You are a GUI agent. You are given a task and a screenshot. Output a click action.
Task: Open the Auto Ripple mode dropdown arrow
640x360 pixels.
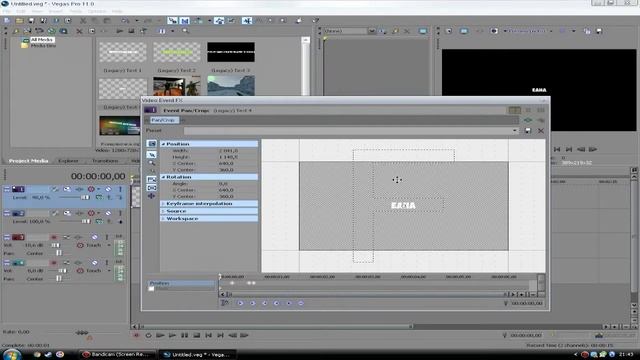tap(209, 20)
